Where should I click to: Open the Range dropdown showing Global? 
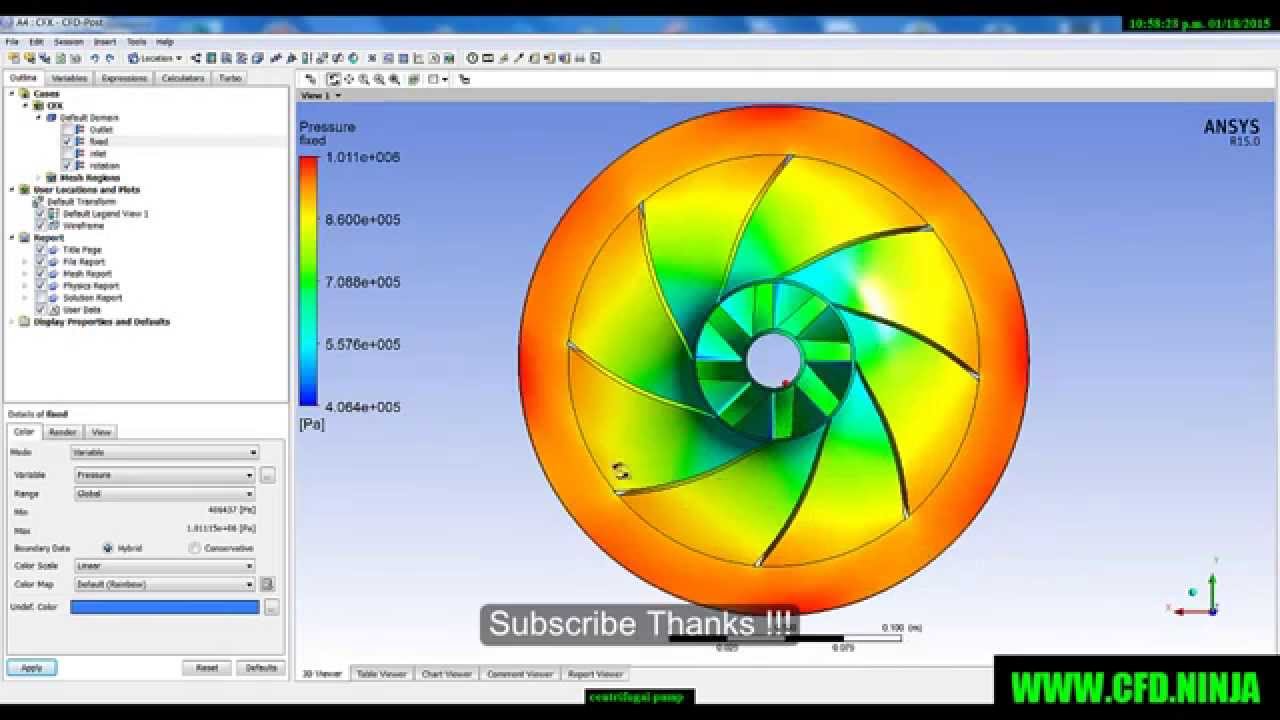pos(165,494)
